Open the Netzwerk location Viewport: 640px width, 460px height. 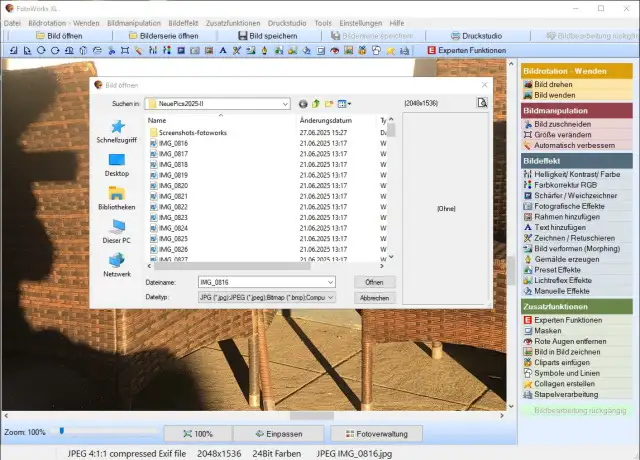(116, 264)
